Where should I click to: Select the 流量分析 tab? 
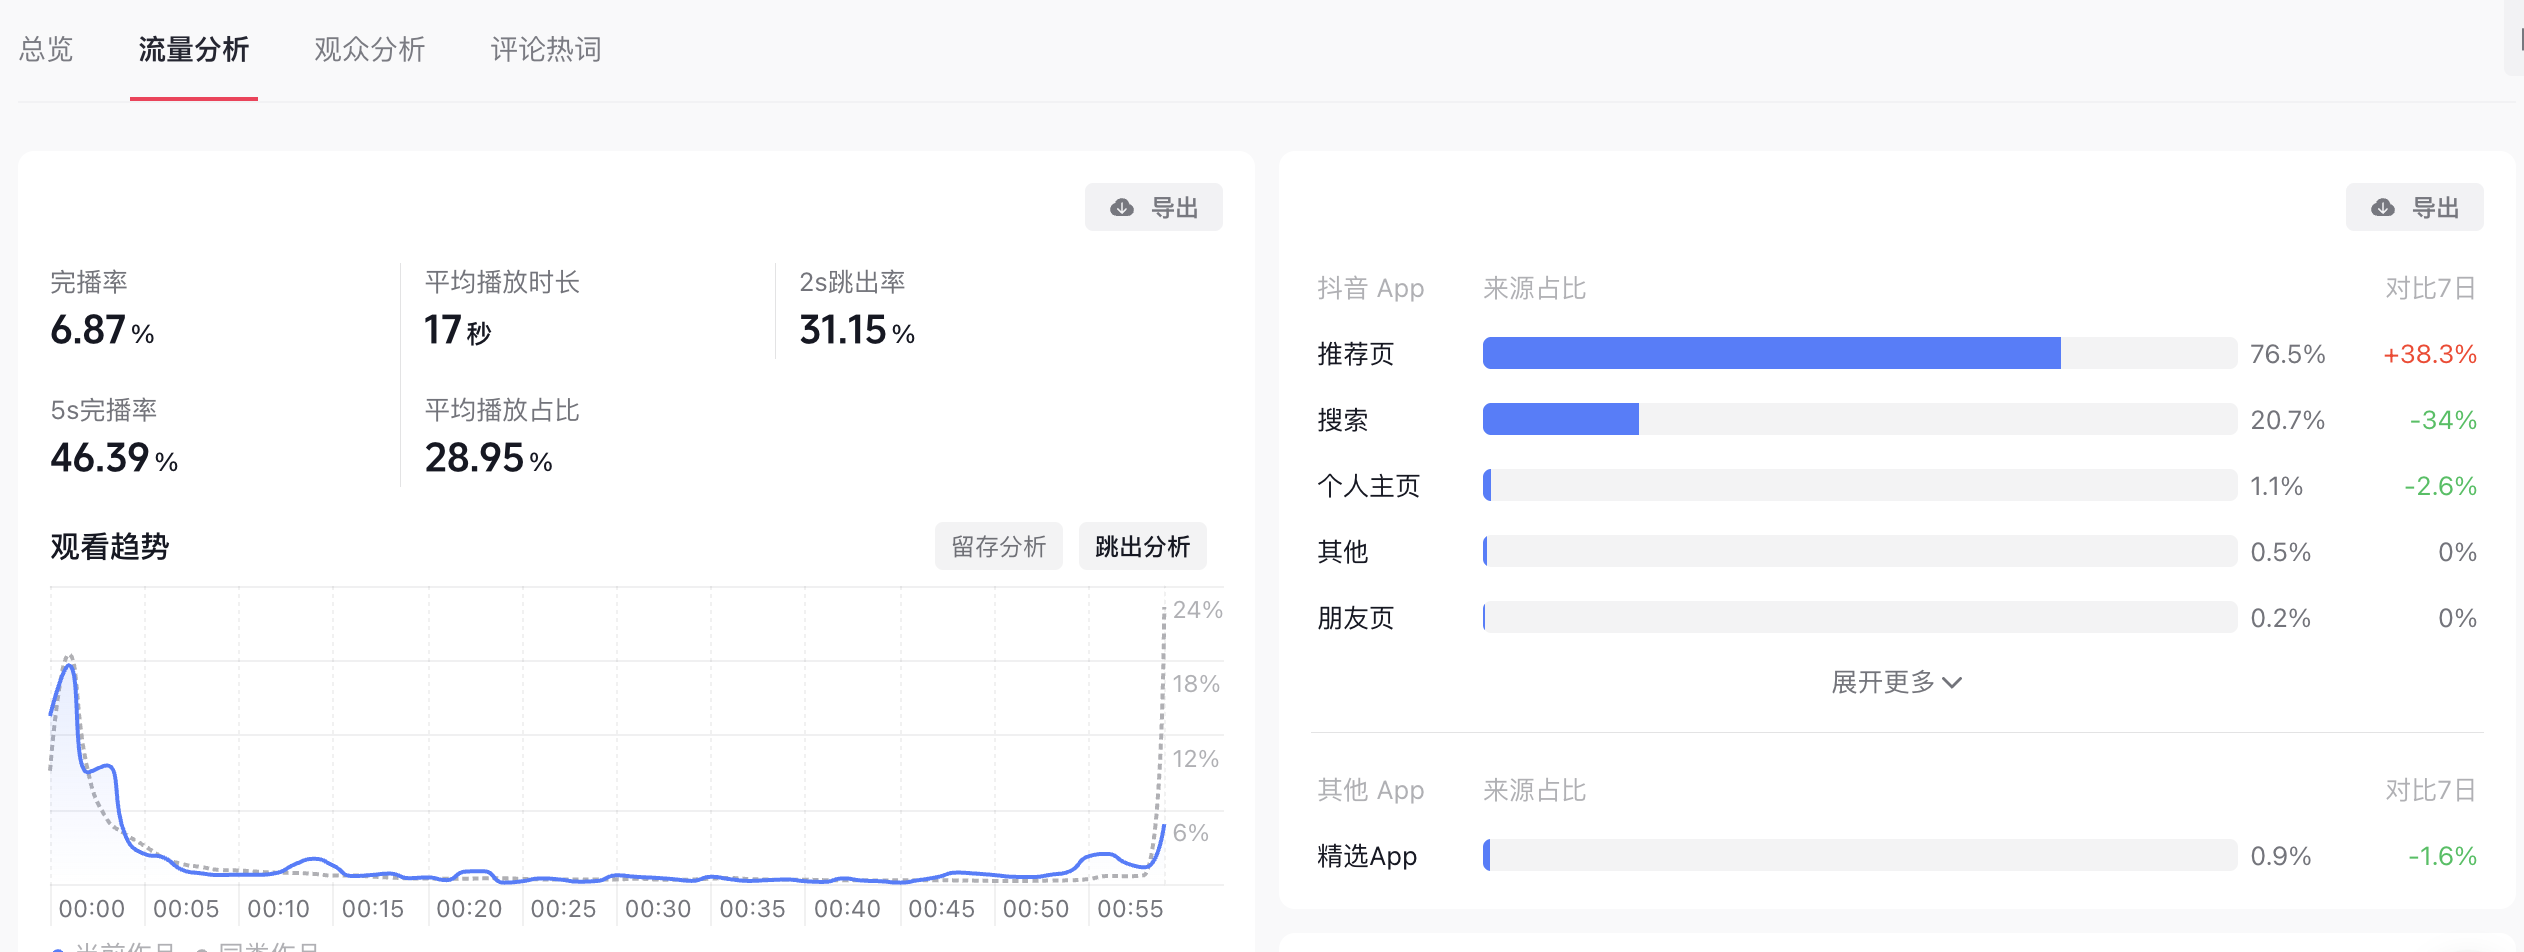pos(194,50)
